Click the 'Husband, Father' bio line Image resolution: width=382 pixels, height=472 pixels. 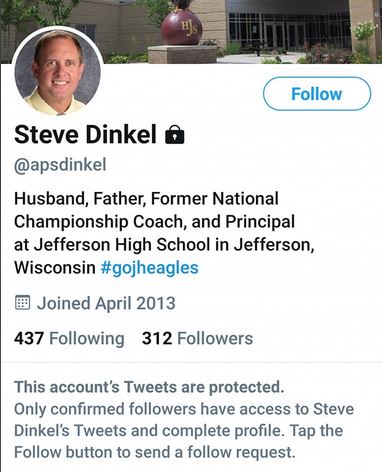146,199
